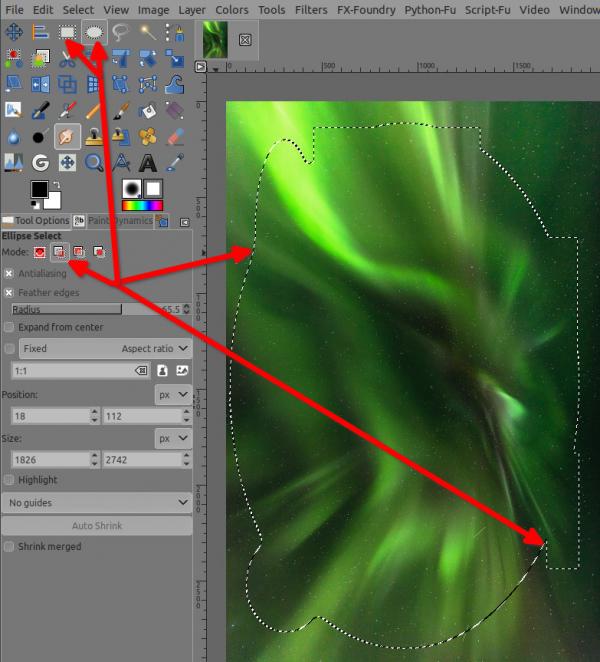Select the Ellipse Select tool
The image size is (600, 662).
coord(94,32)
